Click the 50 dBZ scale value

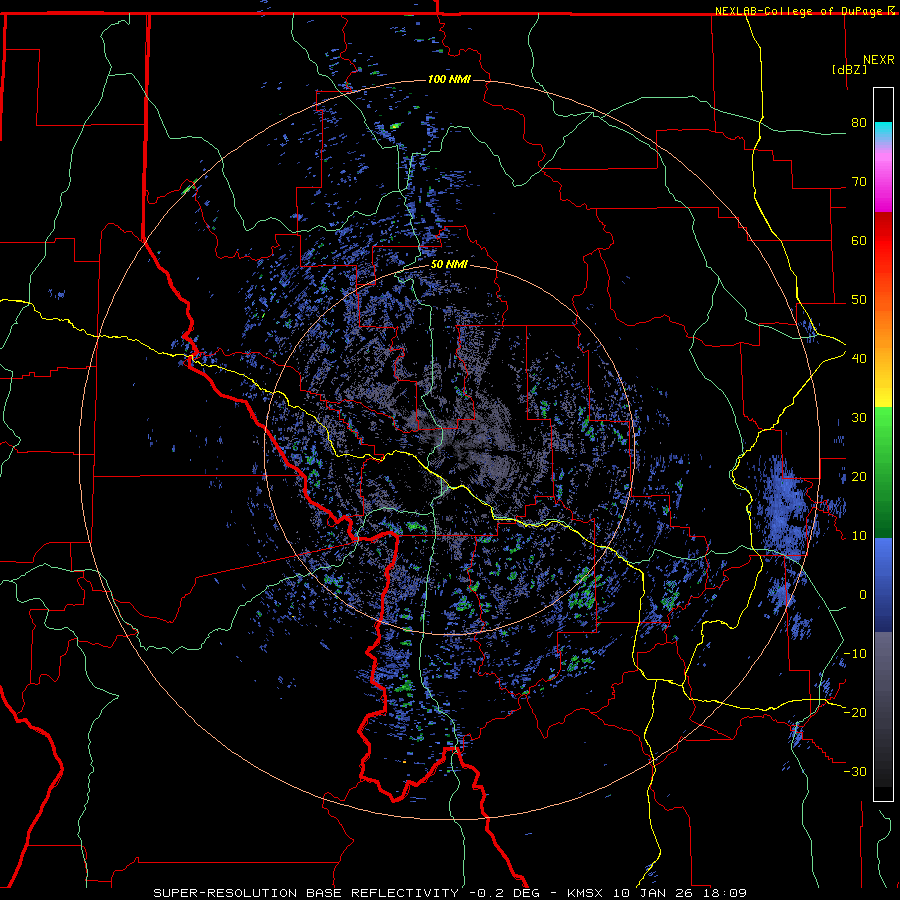859,300
